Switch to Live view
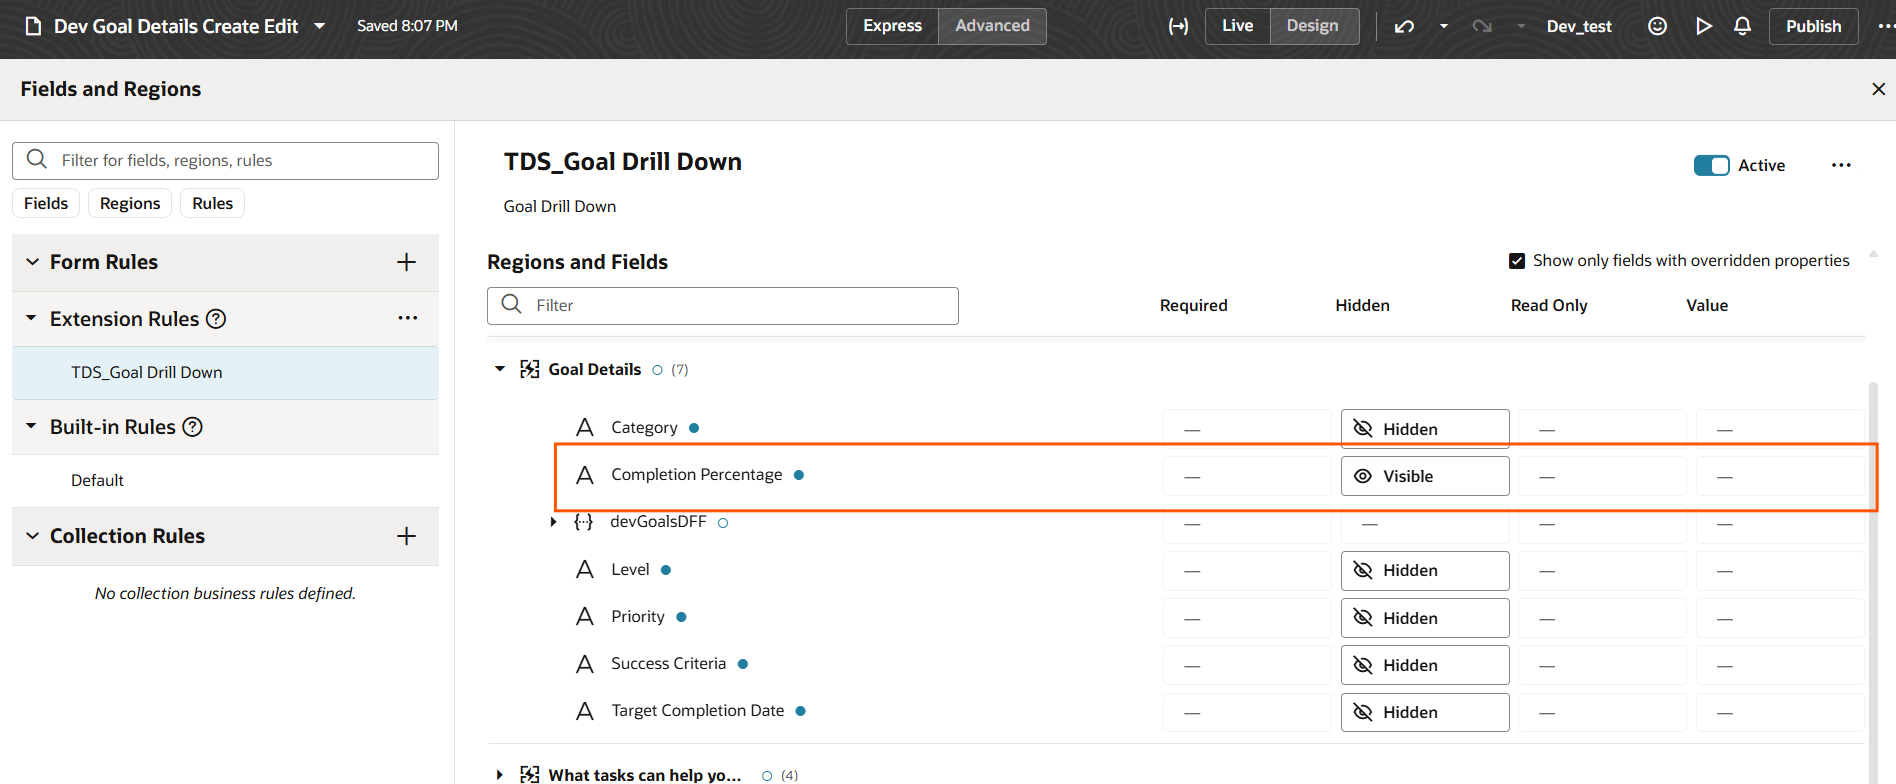This screenshot has height=784, width=1896. tap(1238, 26)
